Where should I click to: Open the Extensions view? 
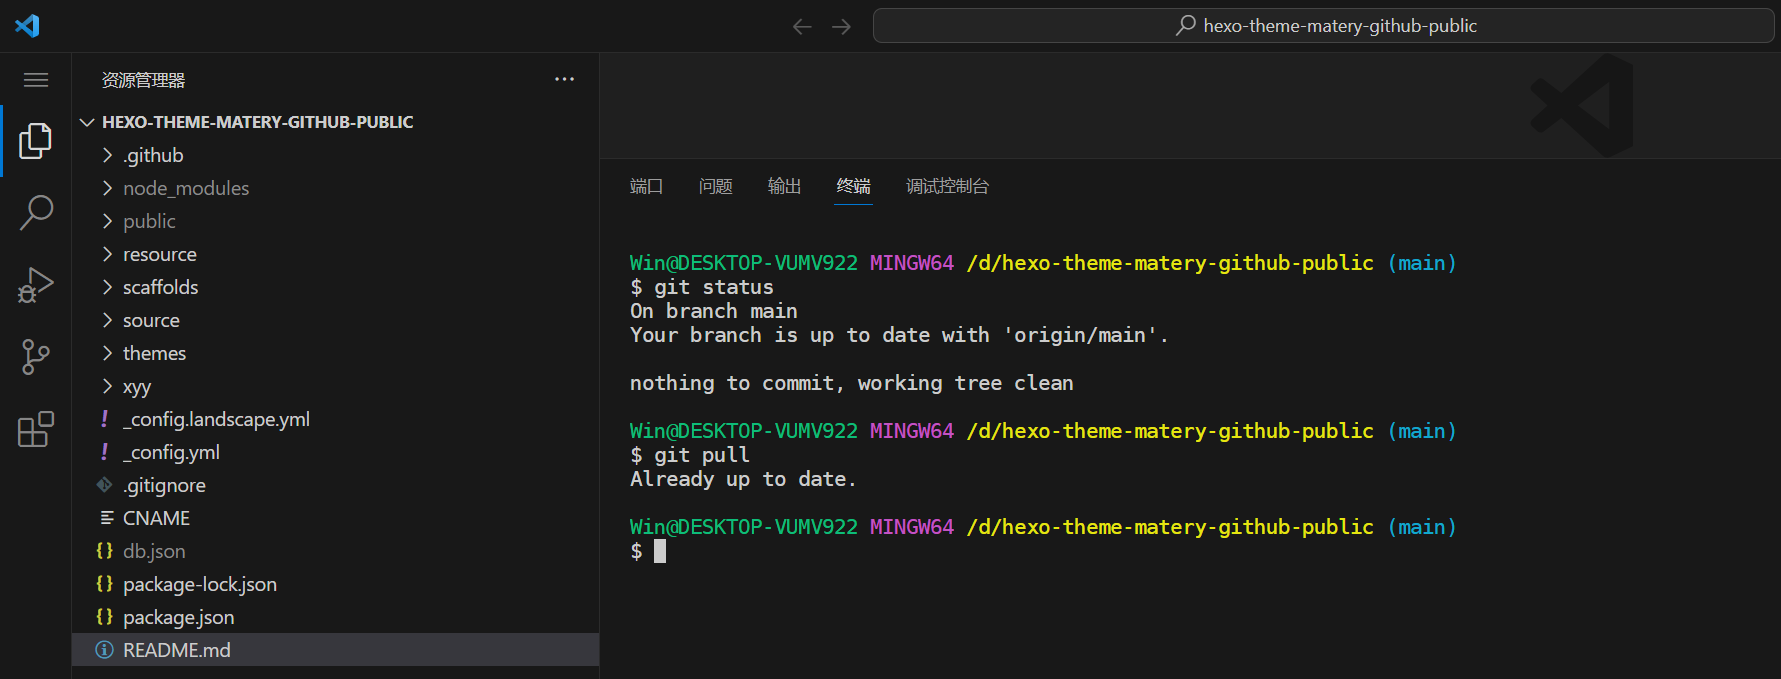pyautogui.click(x=36, y=429)
